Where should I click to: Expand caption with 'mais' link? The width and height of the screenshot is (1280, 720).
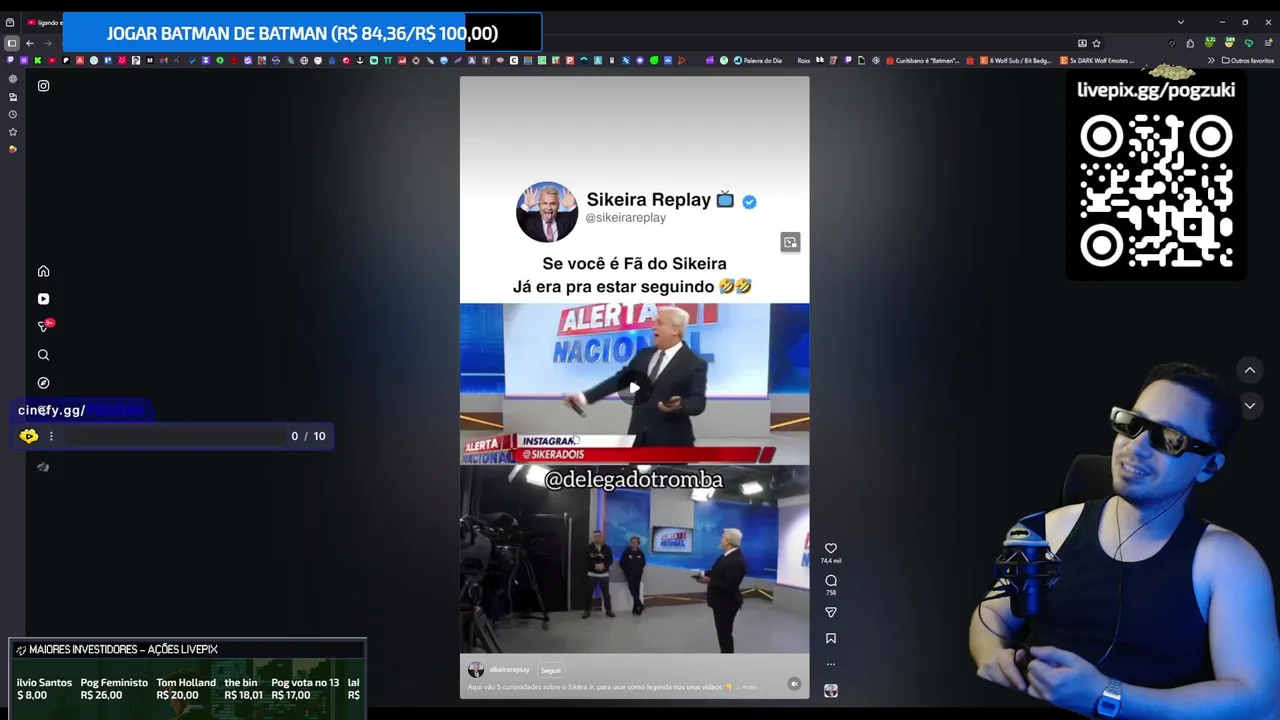(x=750, y=687)
